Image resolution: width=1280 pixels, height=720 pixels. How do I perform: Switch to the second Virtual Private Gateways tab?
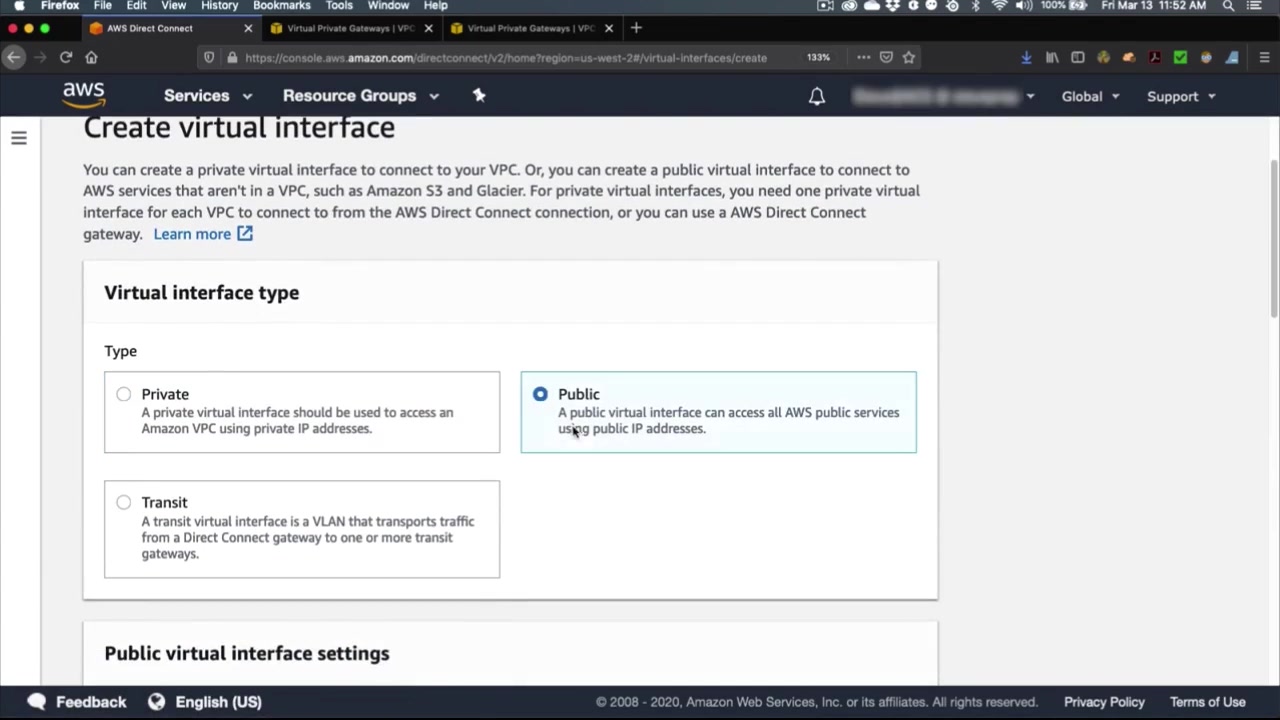pos(530,28)
